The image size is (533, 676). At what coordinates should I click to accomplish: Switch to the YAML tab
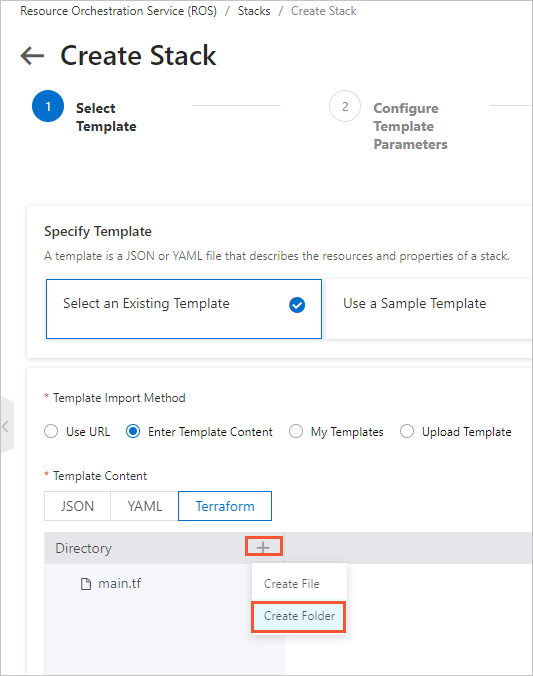coord(144,506)
